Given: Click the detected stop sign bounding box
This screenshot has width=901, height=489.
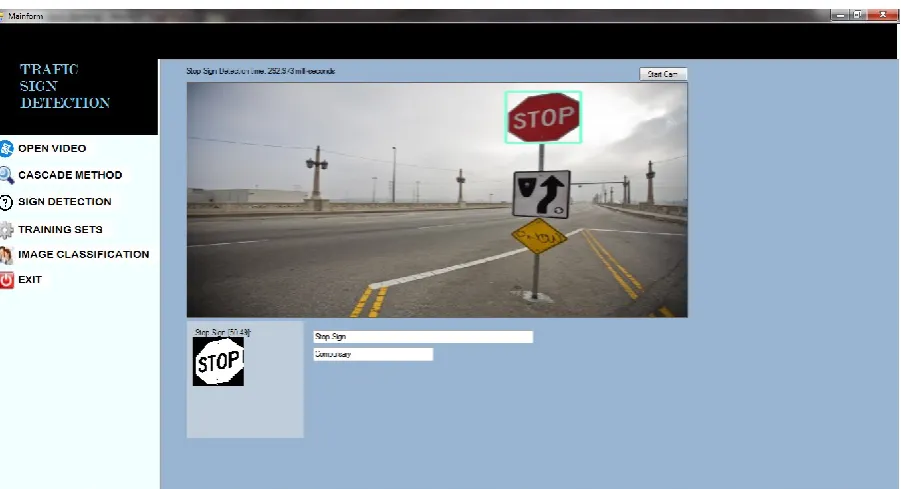Looking at the screenshot, I should coord(544,117).
